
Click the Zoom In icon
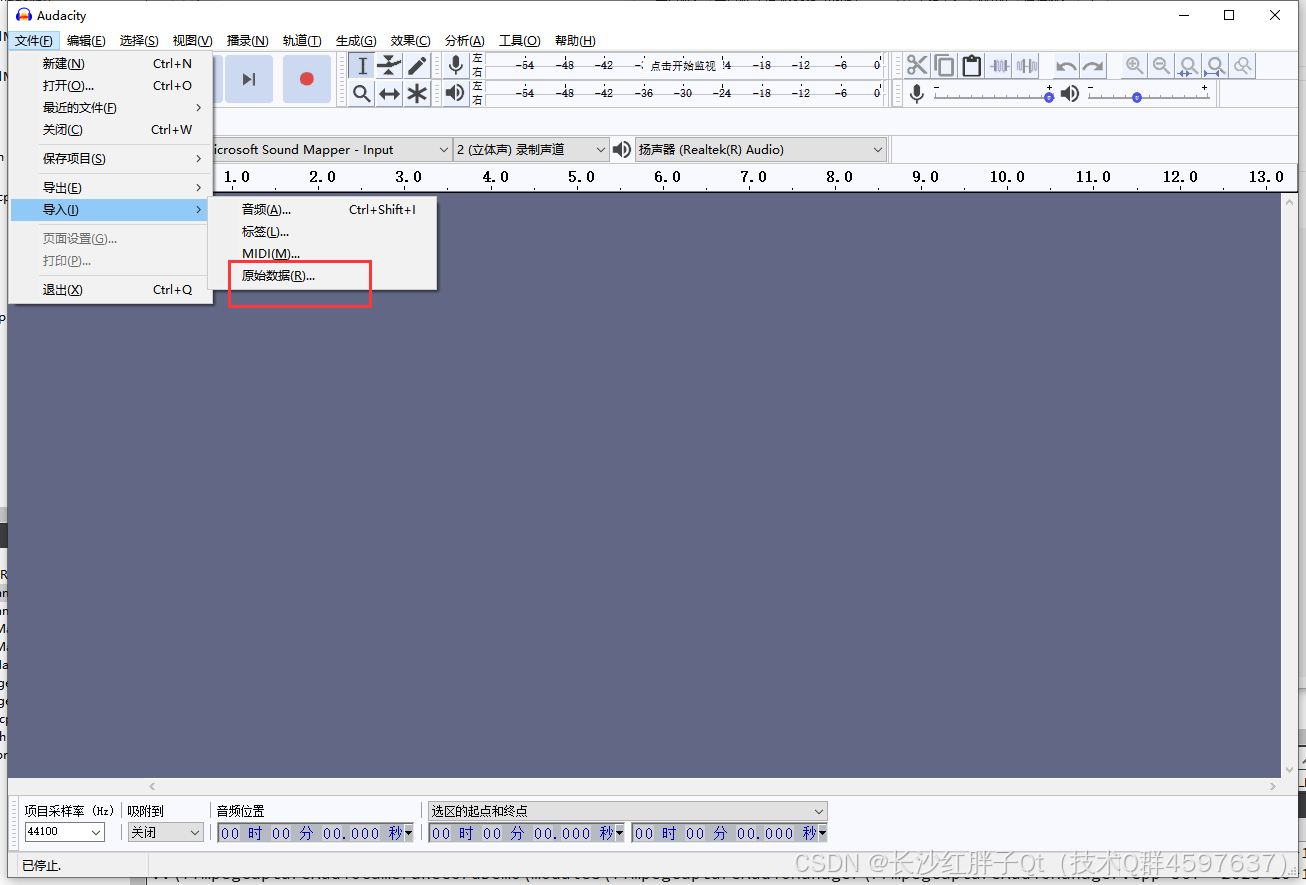(1134, 66)
